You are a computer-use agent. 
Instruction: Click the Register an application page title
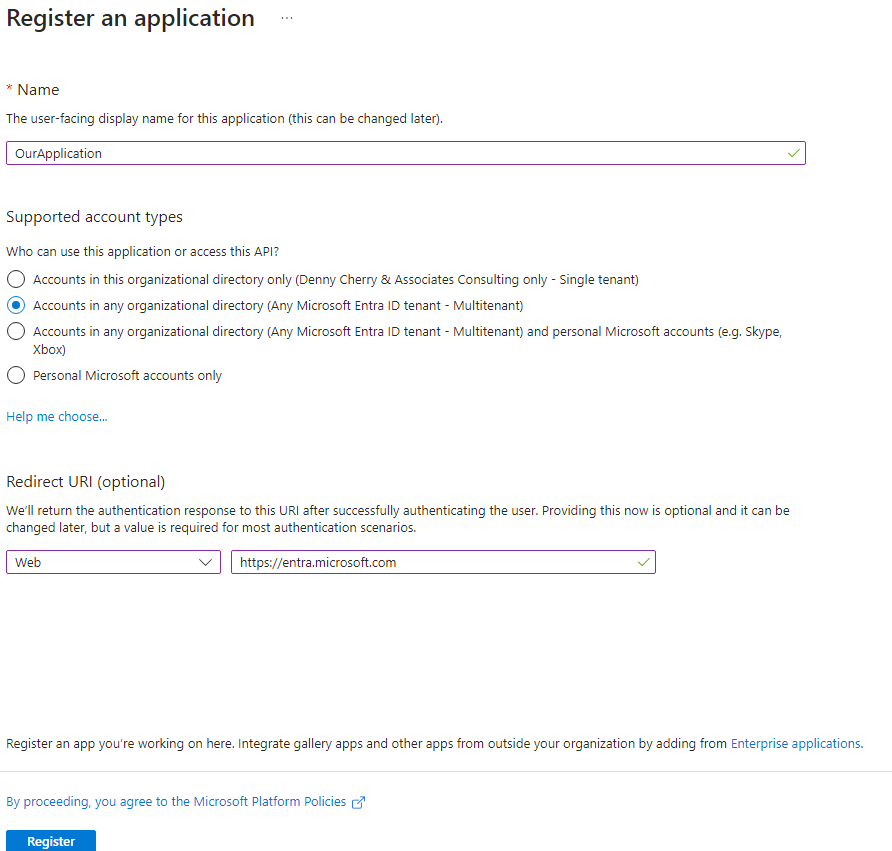(x=130, y=18)
